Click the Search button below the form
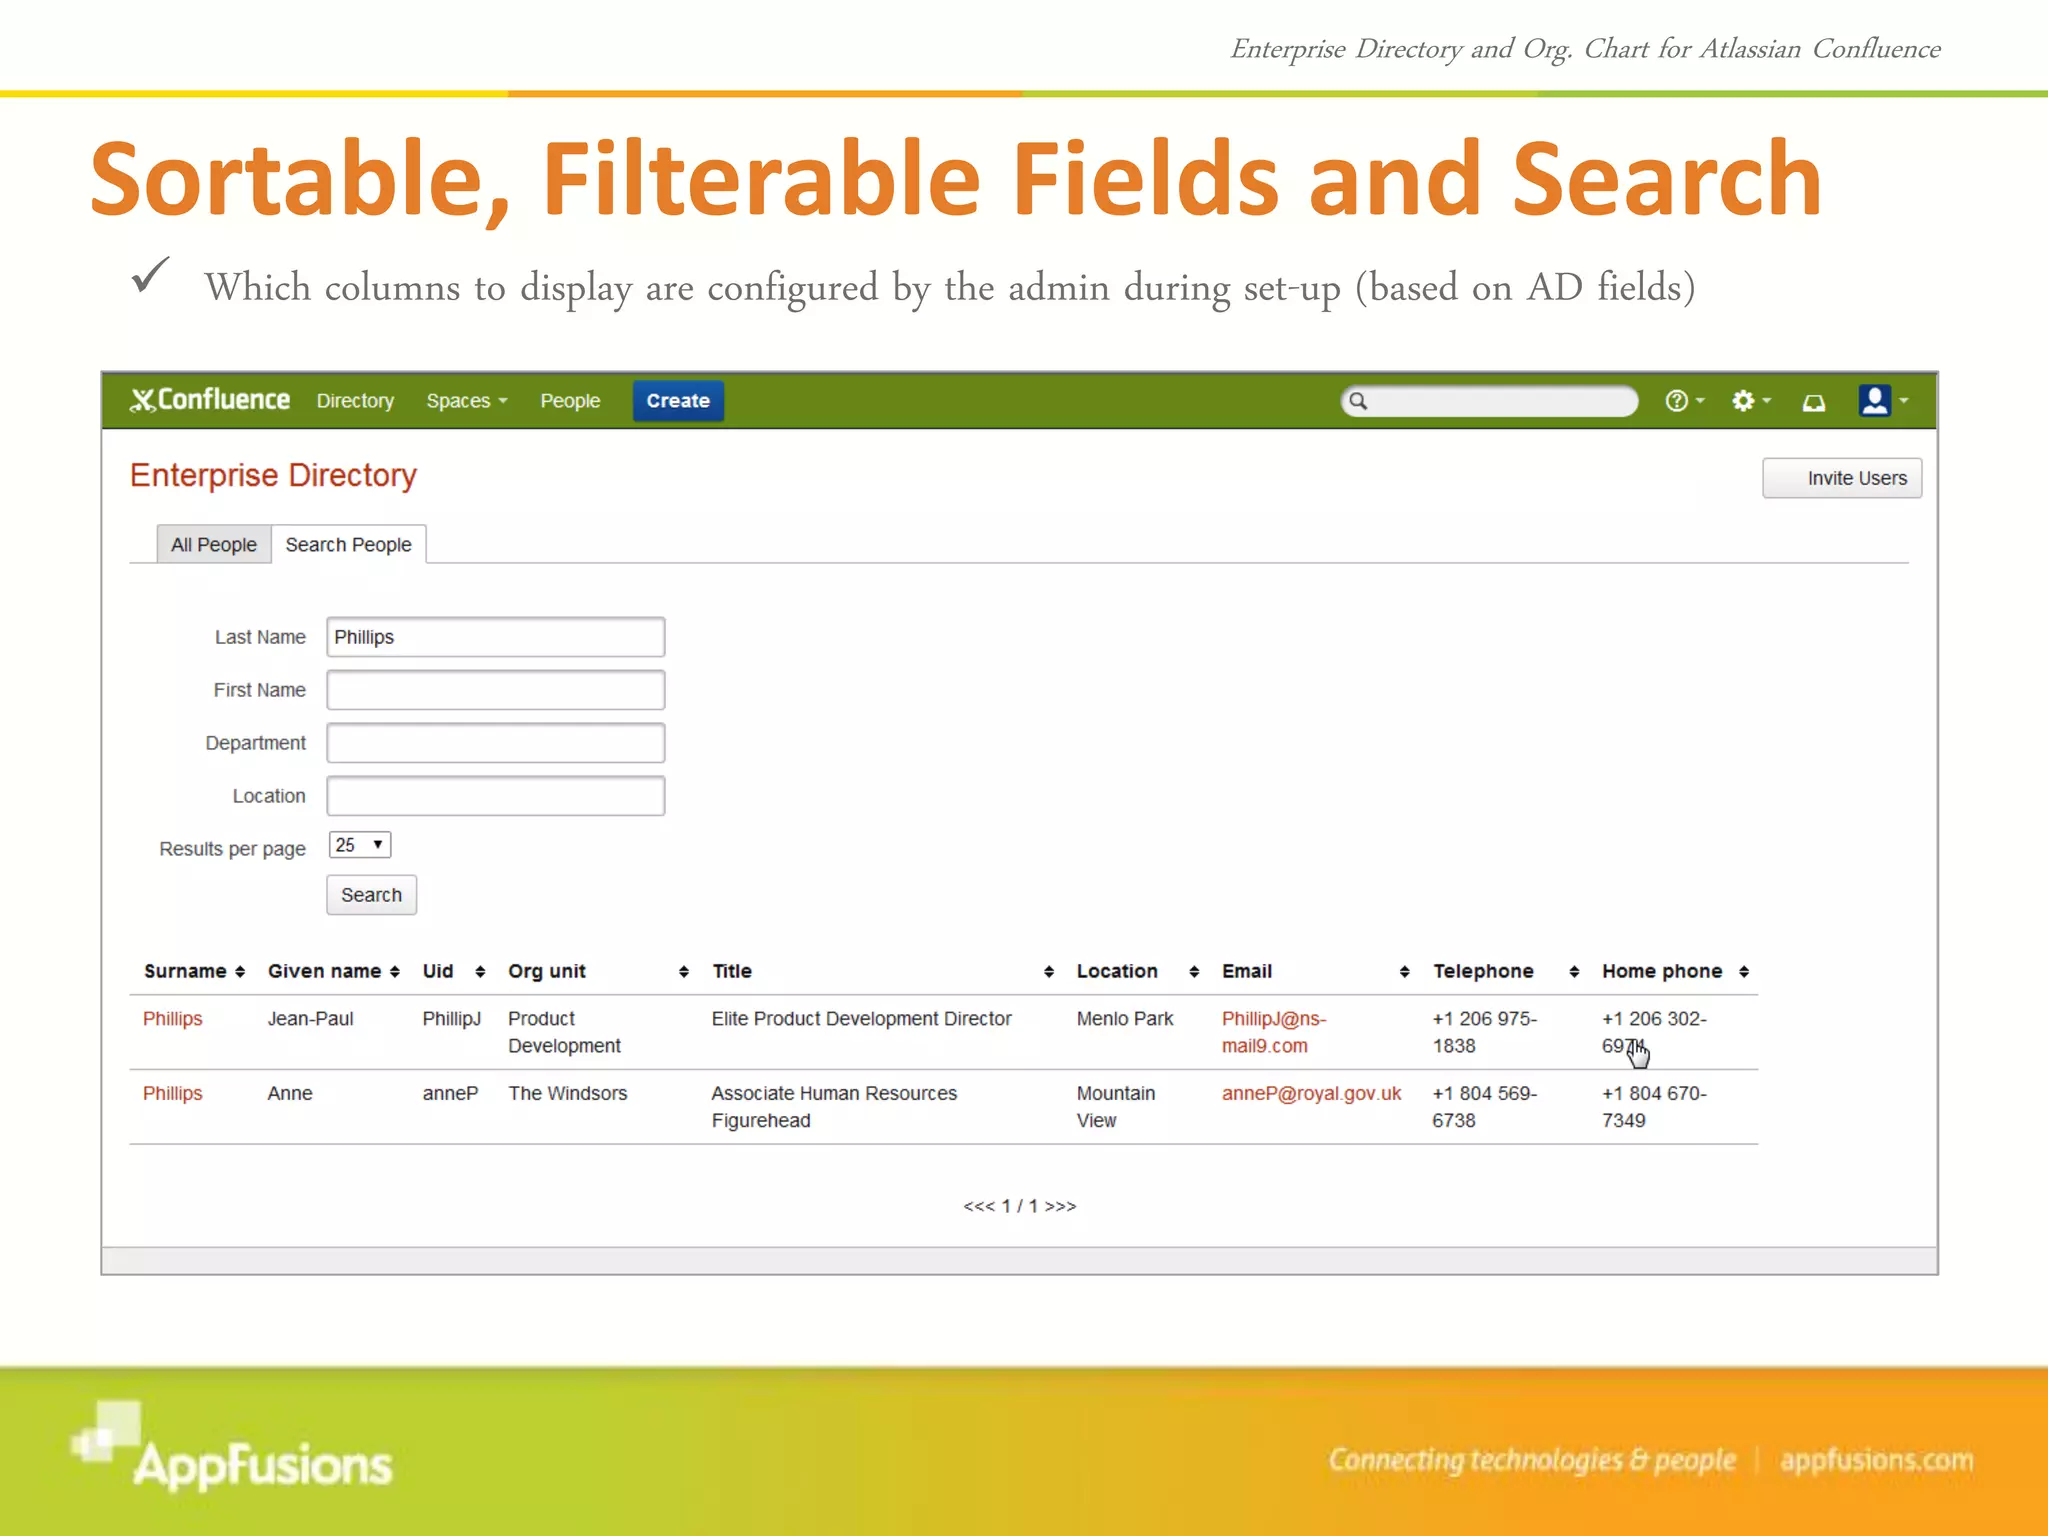 coord(371,895)
